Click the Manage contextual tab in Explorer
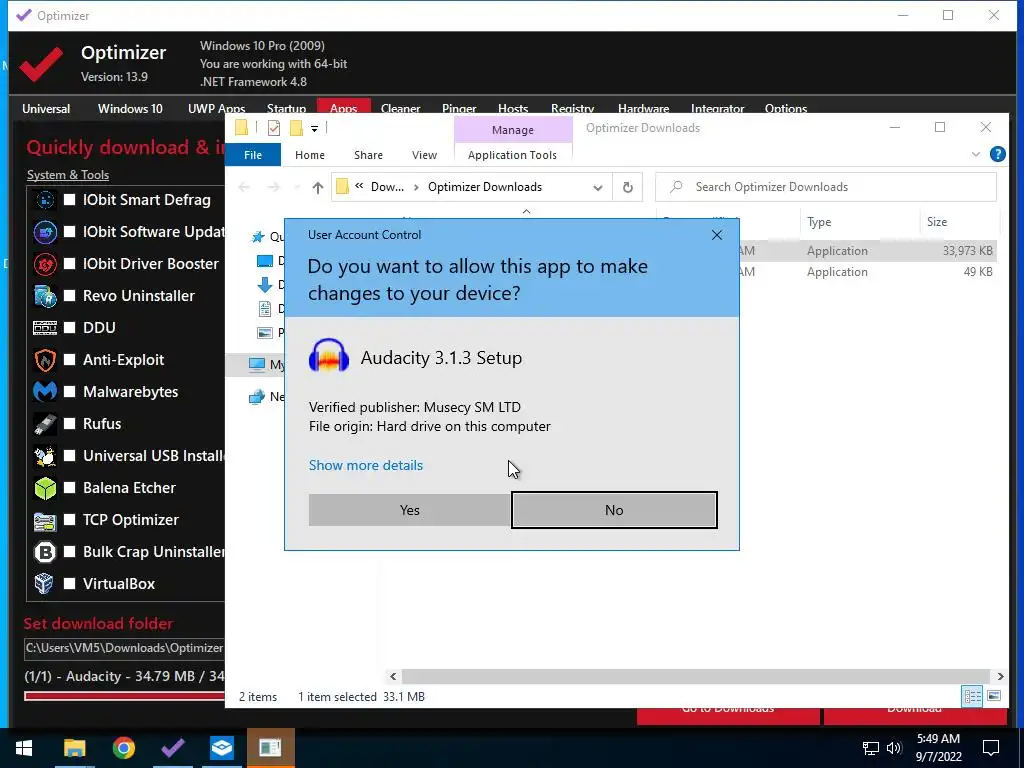The image size is (1024, 768). coord(513,130)
